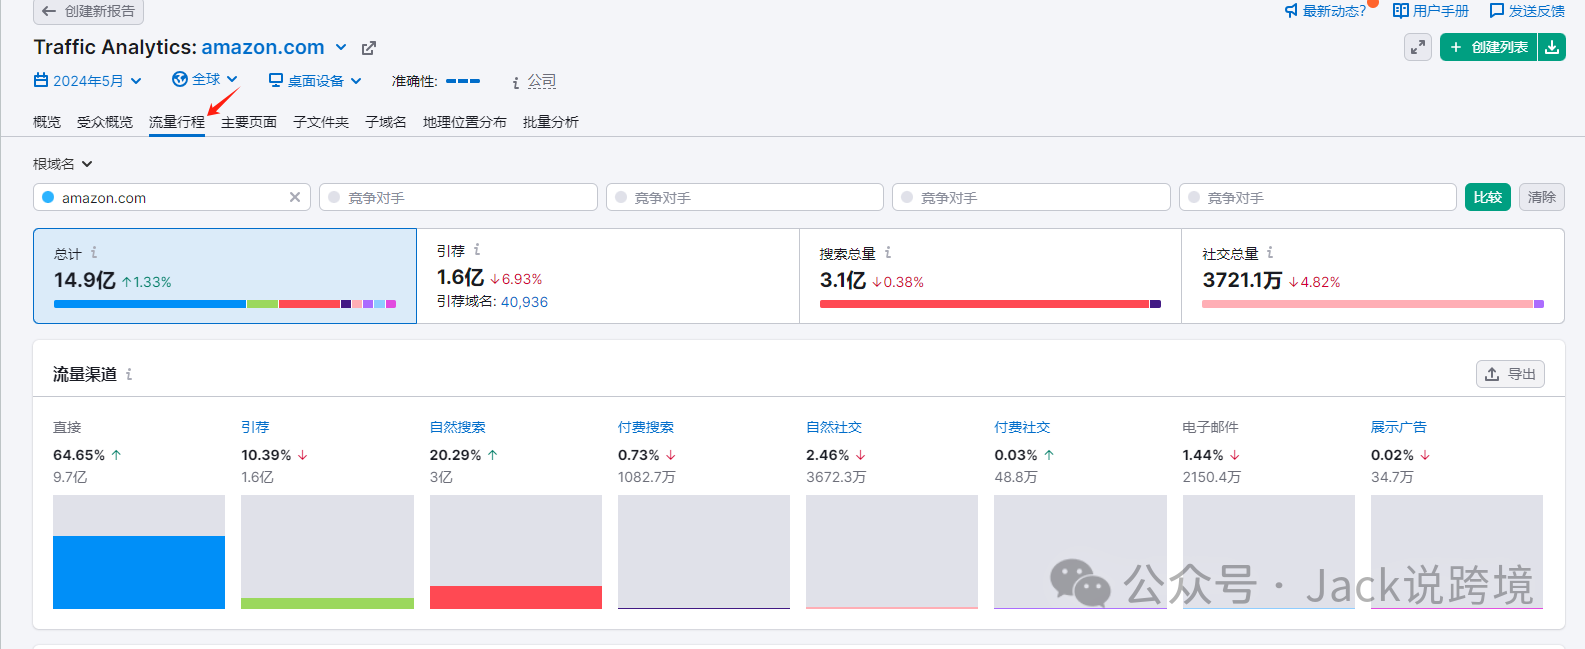Click the upload icon in 导出 button

point(1492,374)
